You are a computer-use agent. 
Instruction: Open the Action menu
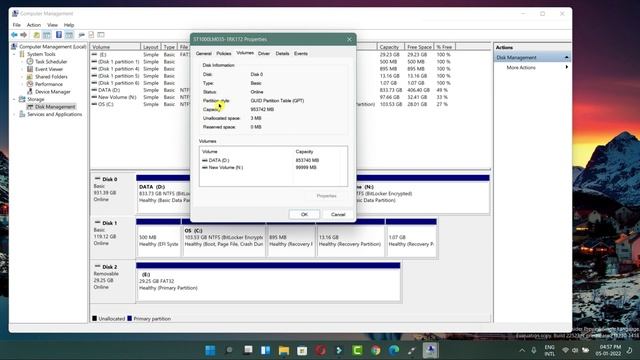(34, 25)
